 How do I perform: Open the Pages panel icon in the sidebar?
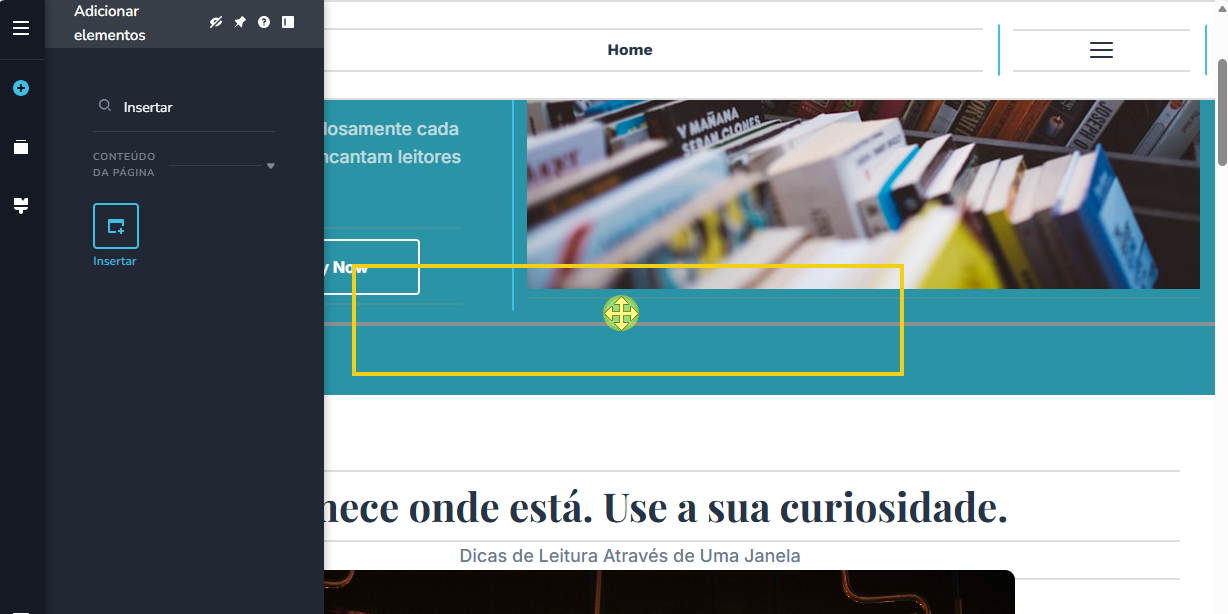(x=21, y=147)
